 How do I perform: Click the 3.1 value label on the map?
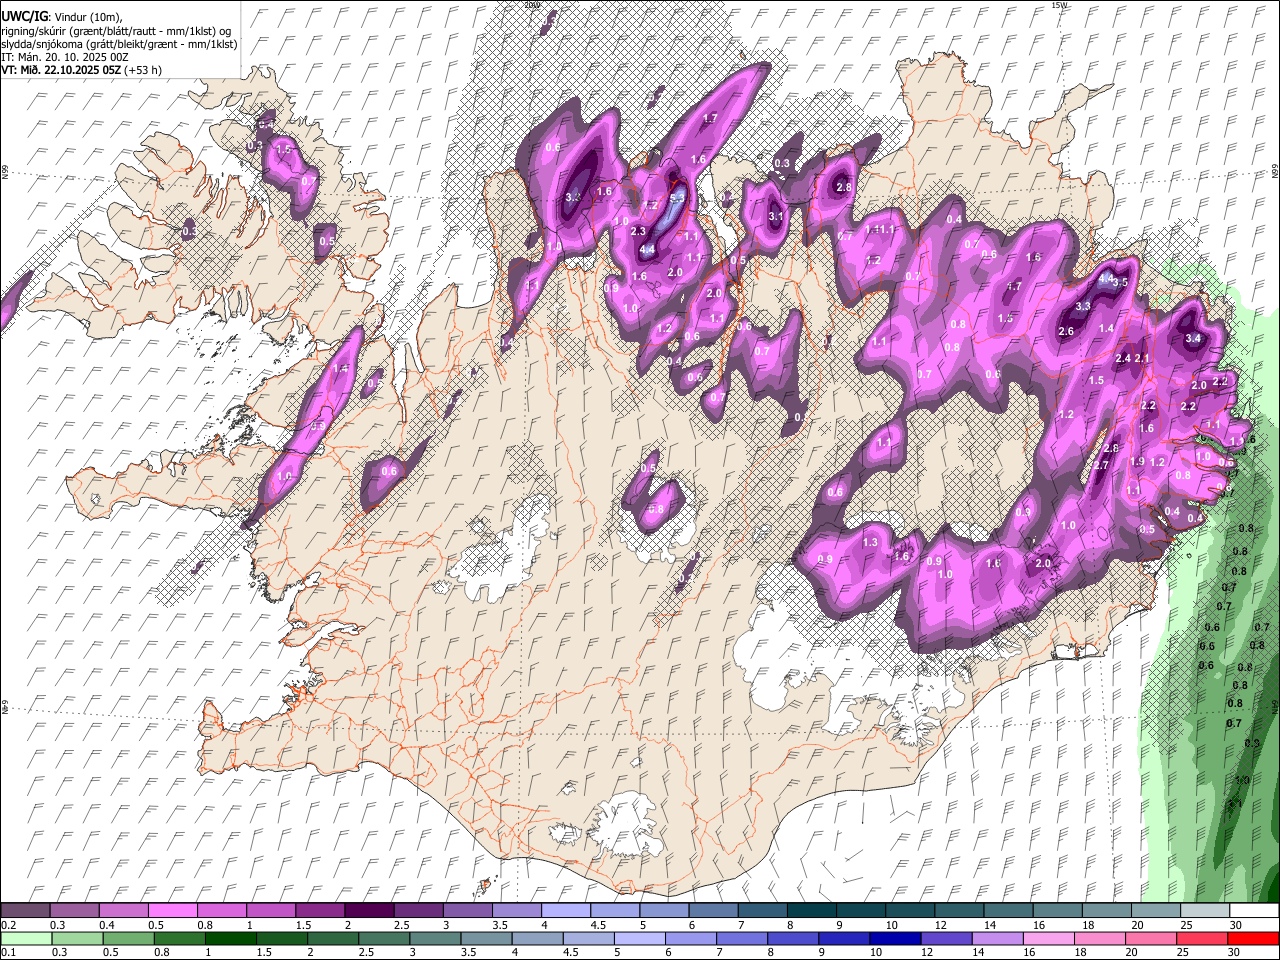[x=776, y=216]
